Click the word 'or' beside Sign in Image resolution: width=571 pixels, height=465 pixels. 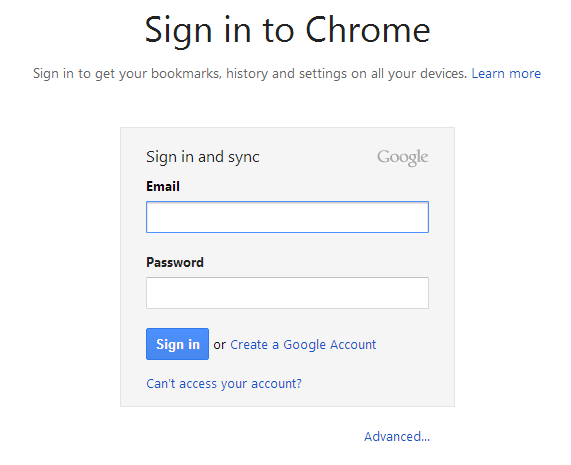pyautogui.click(x=220, y=344)
